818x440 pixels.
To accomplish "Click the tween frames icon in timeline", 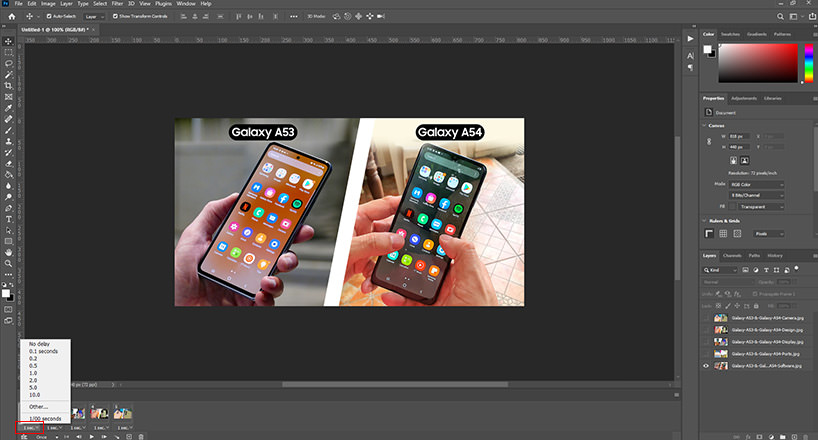I will [117, 436].
